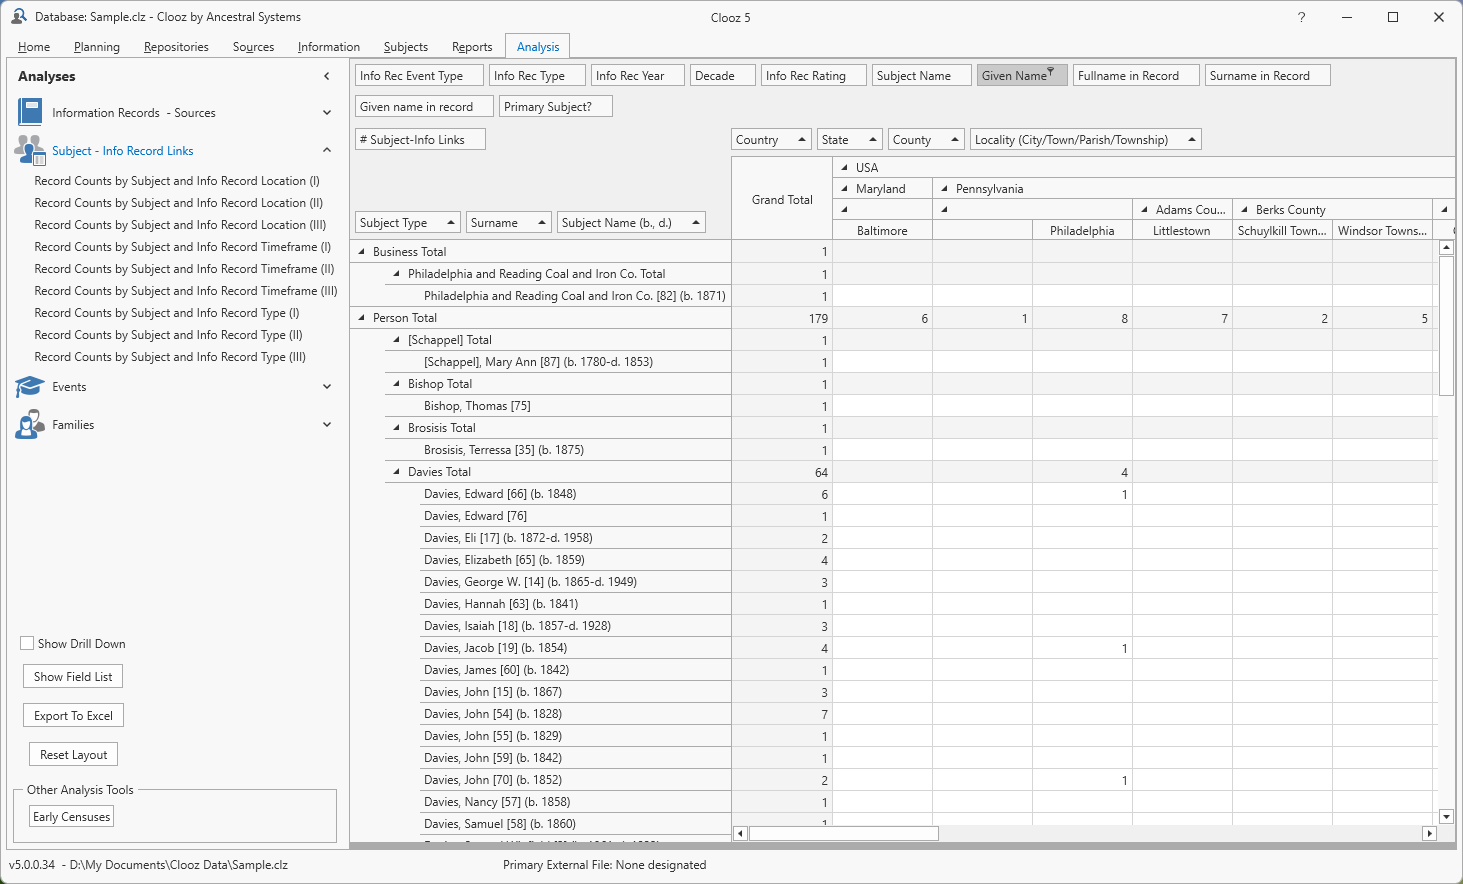Click the Reset Layout button

click(x=74, y=755)
